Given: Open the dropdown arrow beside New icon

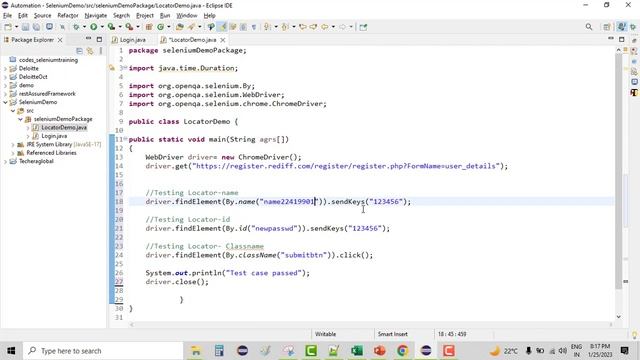Looking at the screenshot, I should tap(16, 27).
